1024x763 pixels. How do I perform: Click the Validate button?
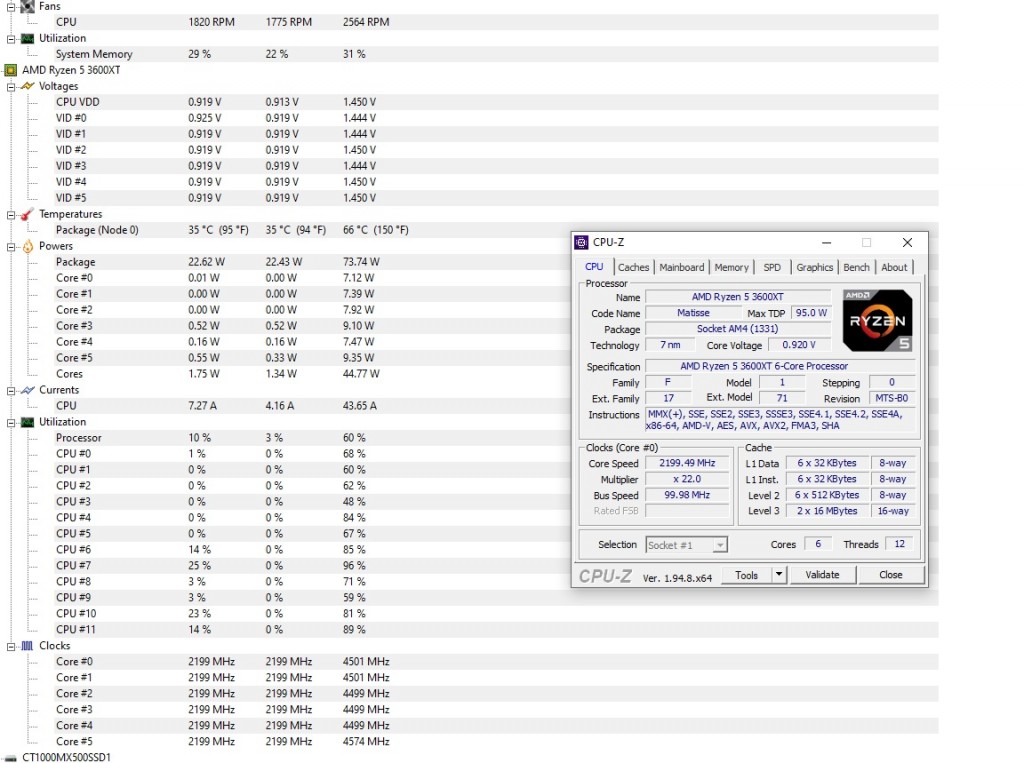click(822, 575)
